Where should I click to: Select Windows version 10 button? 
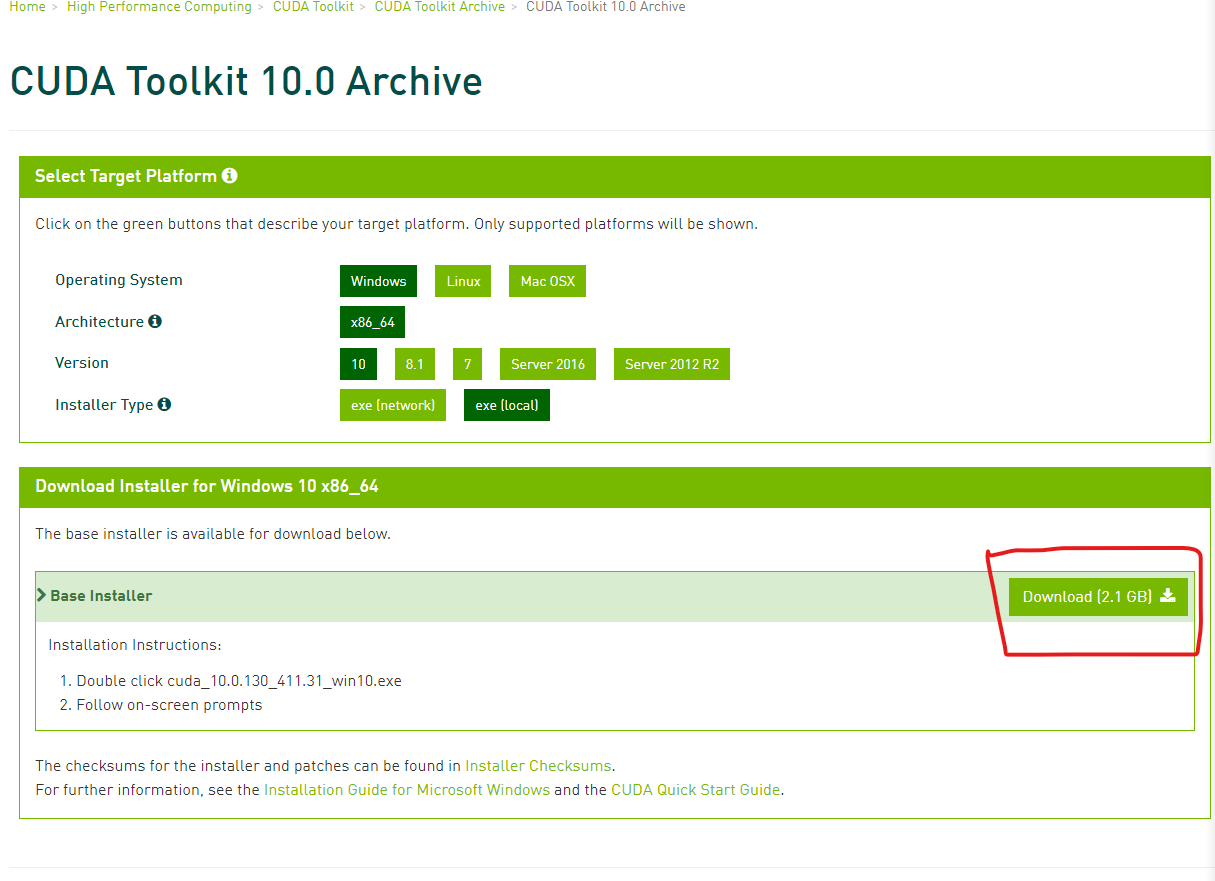pyautogui.click(x=358, y=364)
